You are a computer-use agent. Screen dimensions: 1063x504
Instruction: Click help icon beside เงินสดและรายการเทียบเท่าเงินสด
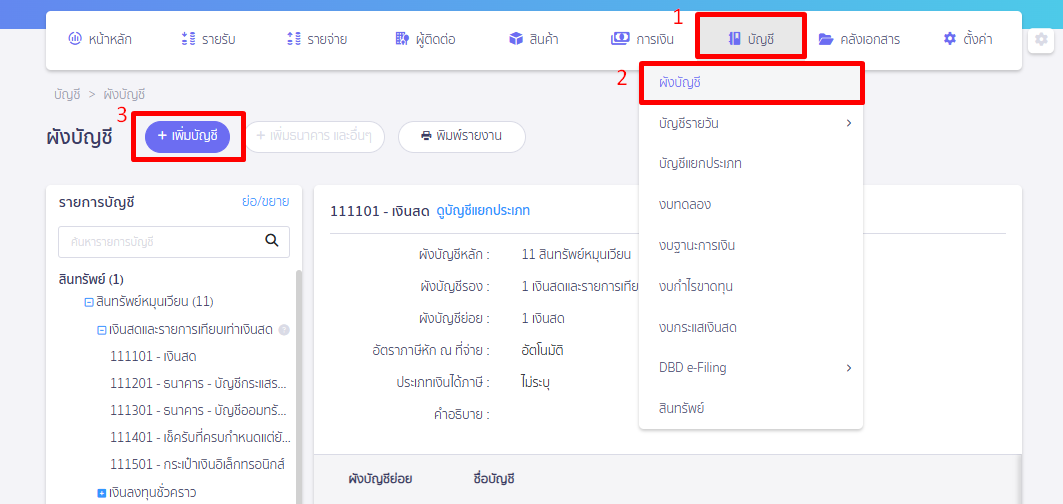284,330
